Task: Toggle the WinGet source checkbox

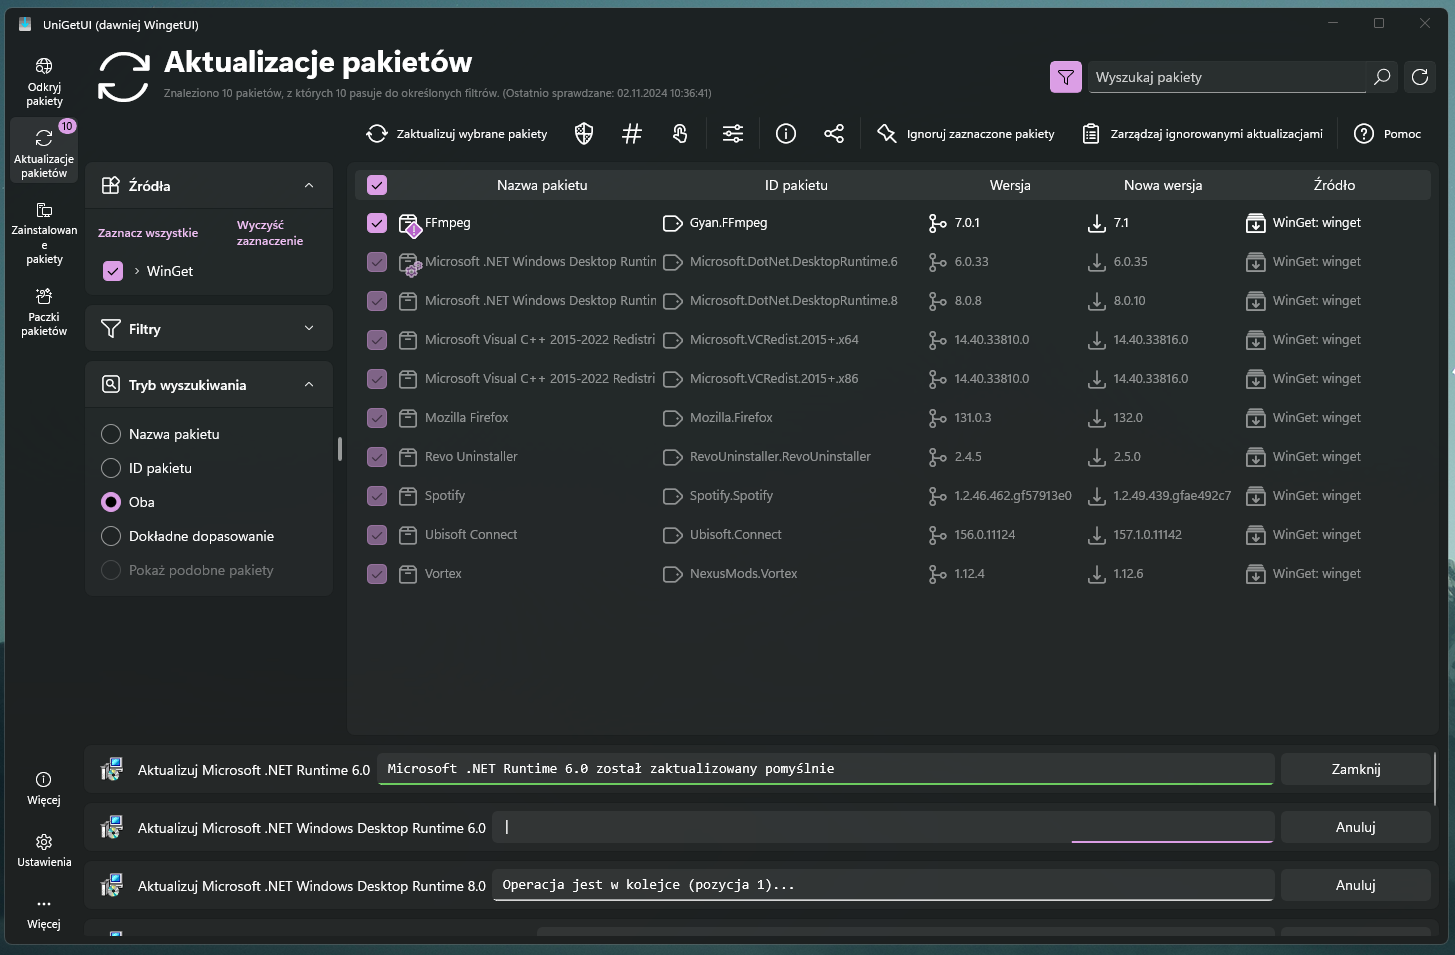Action: tap(113, 271)
